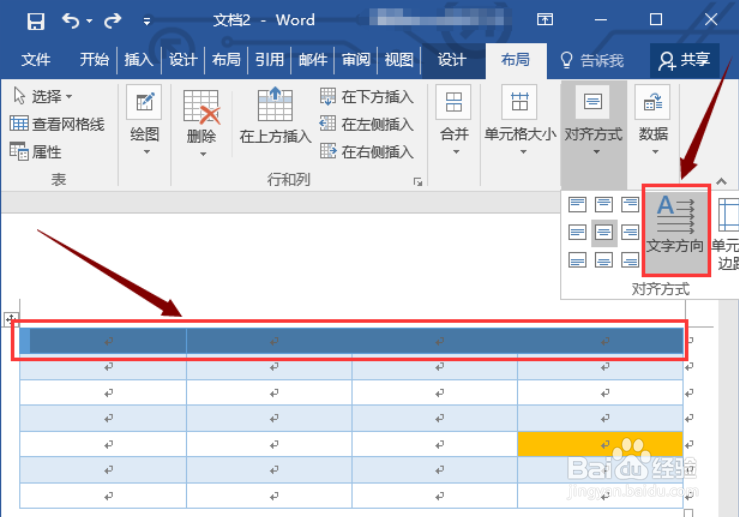Click the 告诉我 search box
This screenshot has width=739, height=517.
click(592, 60)
